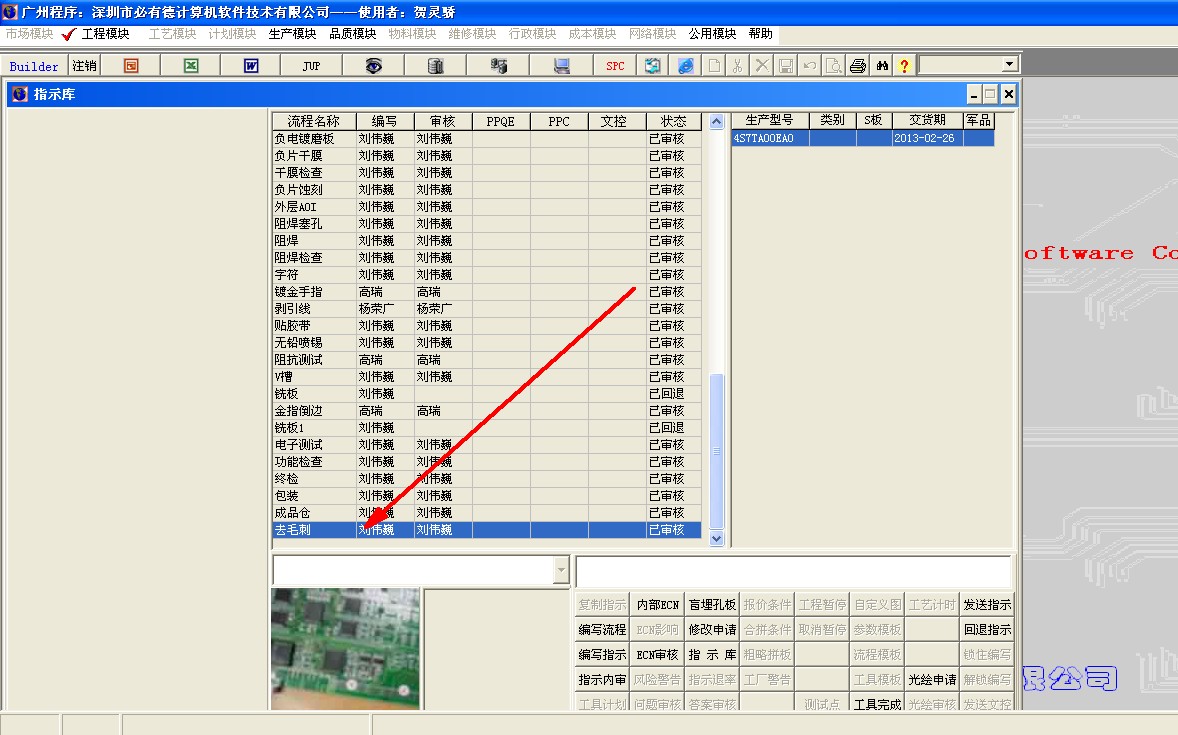
Task: Click the 修改申请 button
Action: click(712, 629)
